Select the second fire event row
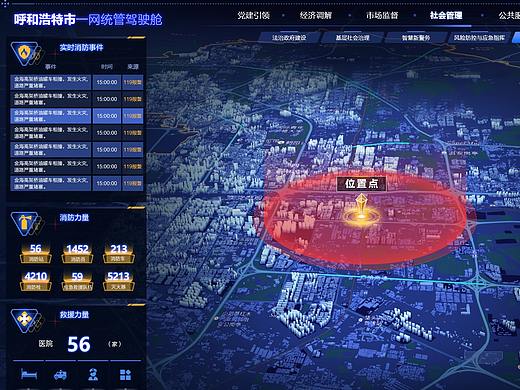This screenshot has height=390, width=520. pyautogui.click(x=77, y=99)
